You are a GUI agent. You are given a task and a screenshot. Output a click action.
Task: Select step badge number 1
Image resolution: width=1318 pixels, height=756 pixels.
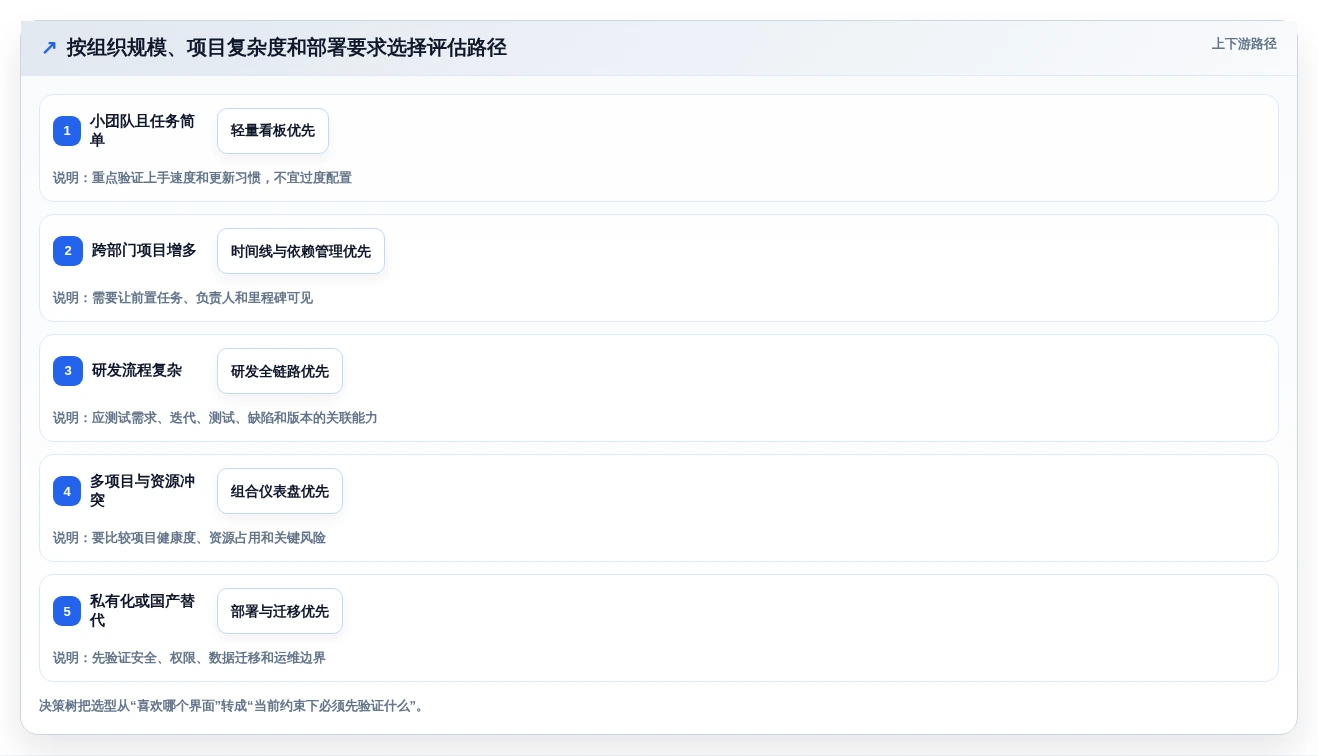click(x=67, y=131)
